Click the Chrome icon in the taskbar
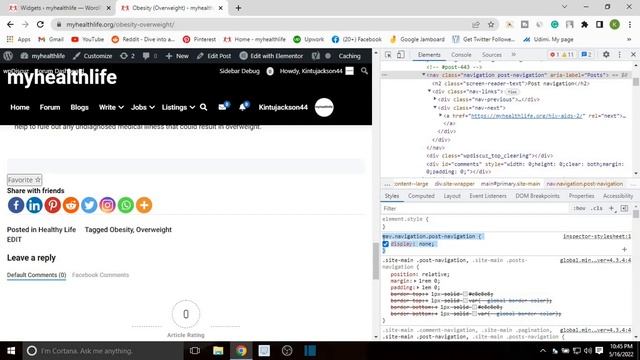Viewport: 640px width, 360px height. coord(241,351)
